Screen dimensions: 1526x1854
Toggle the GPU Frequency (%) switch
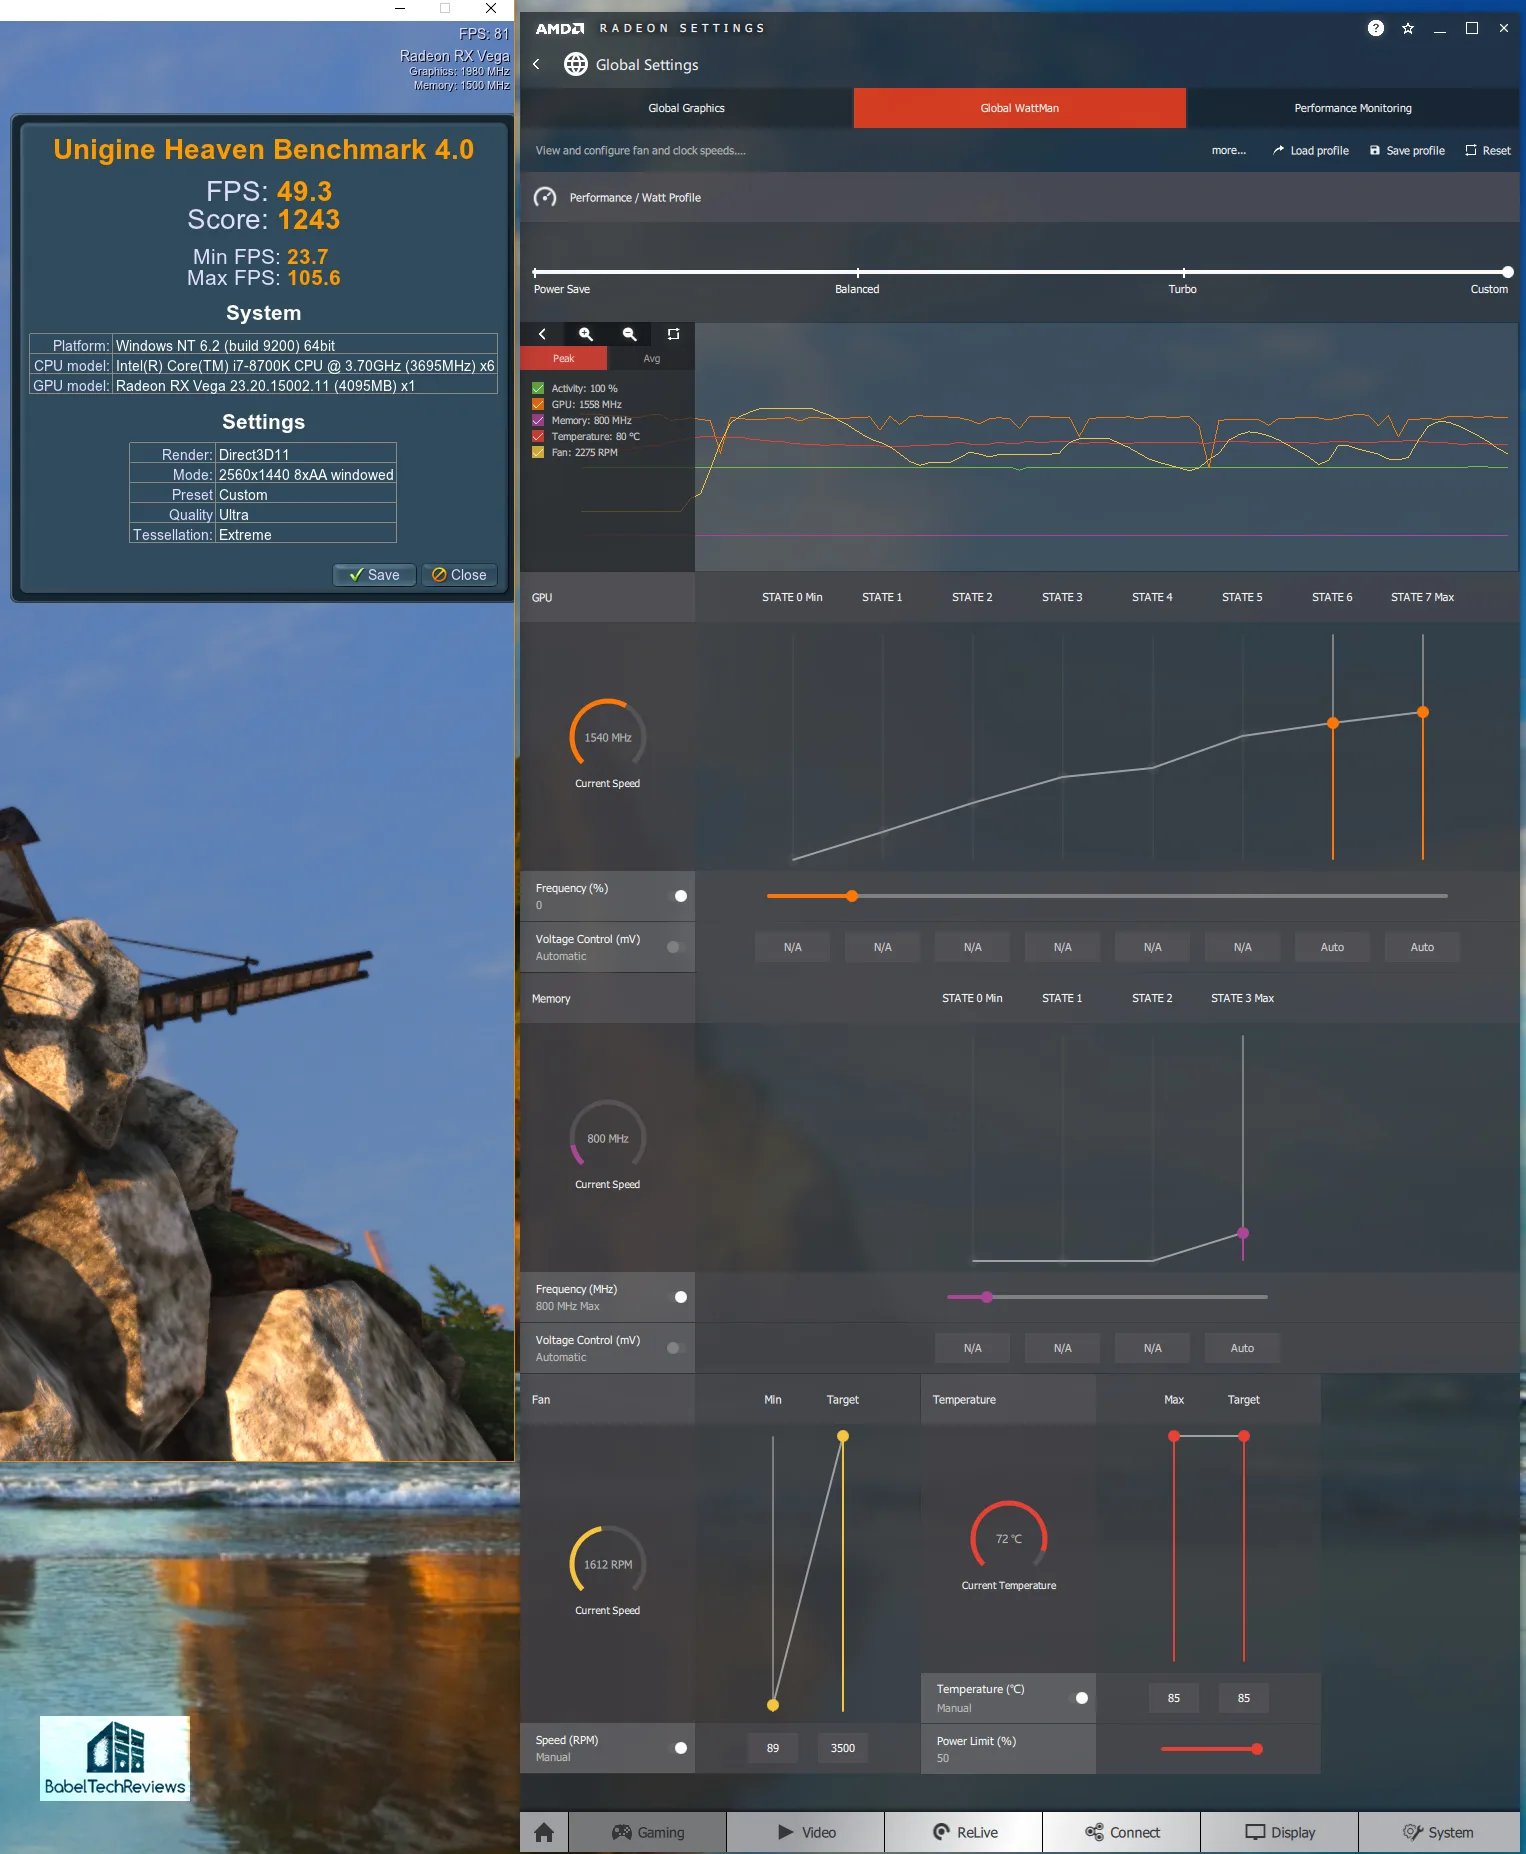677,896
